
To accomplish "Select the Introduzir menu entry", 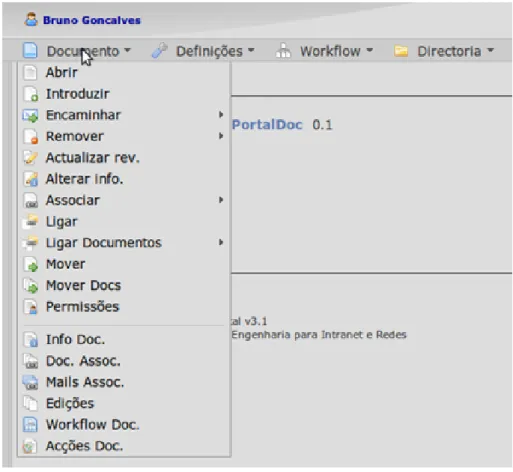I will coord(124,94).
